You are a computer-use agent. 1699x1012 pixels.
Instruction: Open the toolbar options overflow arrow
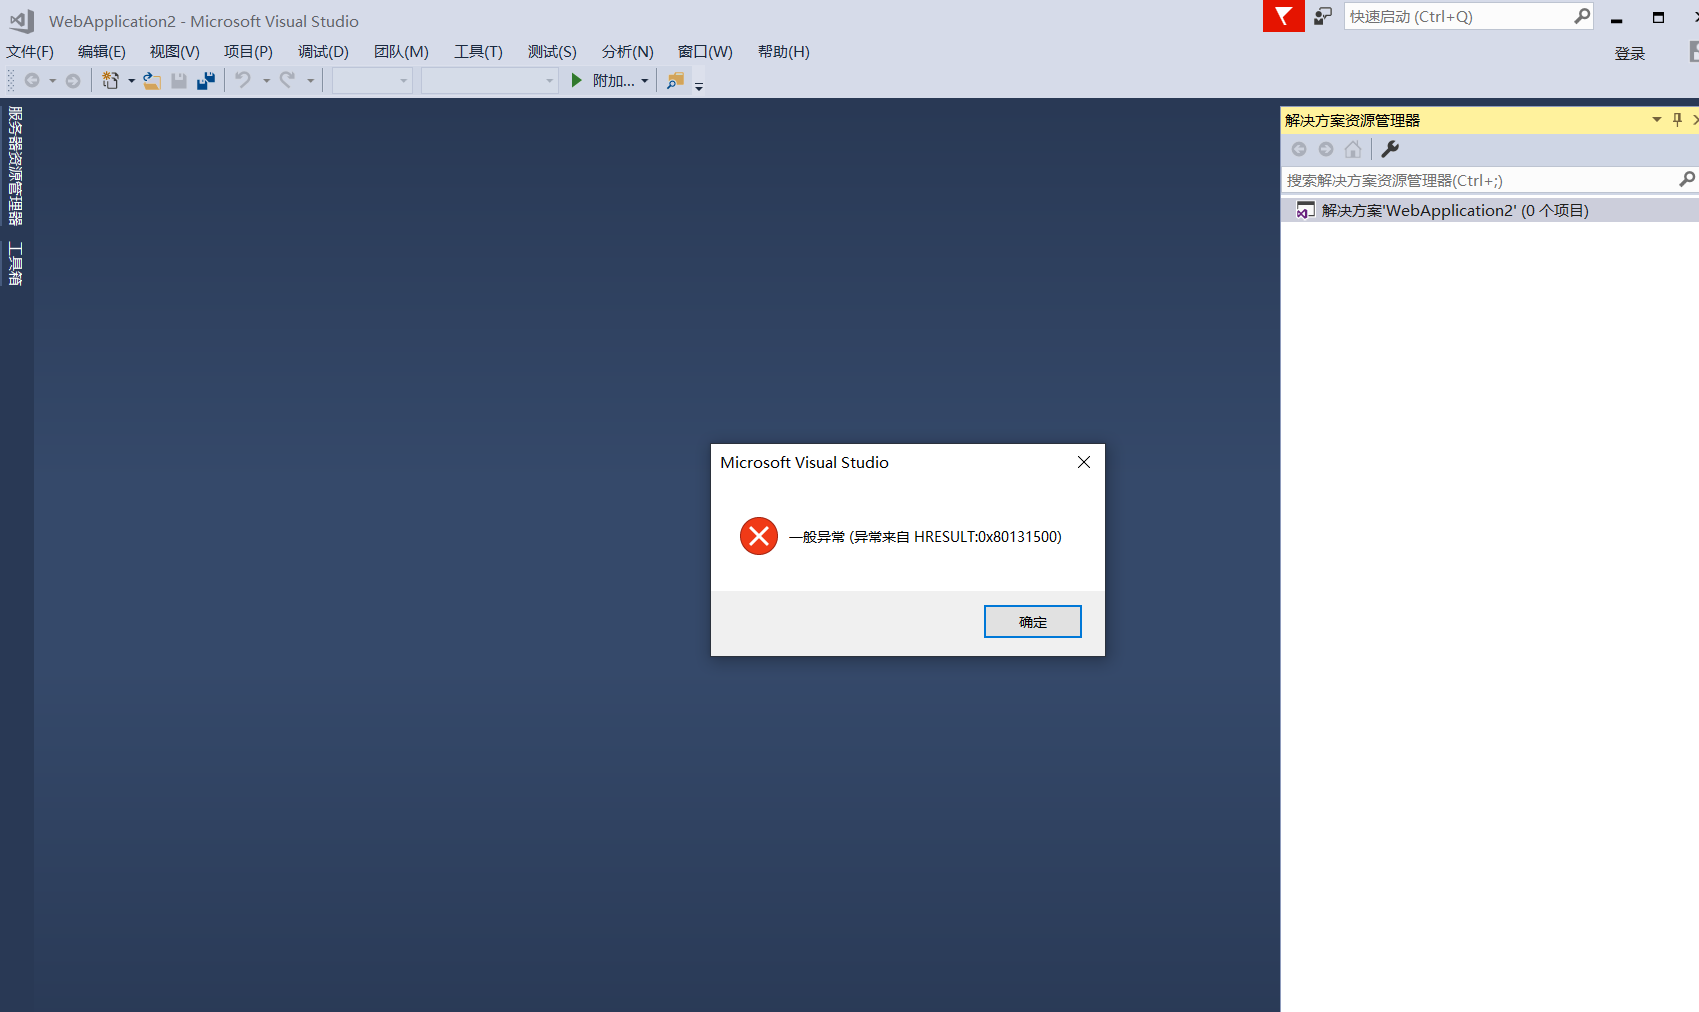pos(699,86)
